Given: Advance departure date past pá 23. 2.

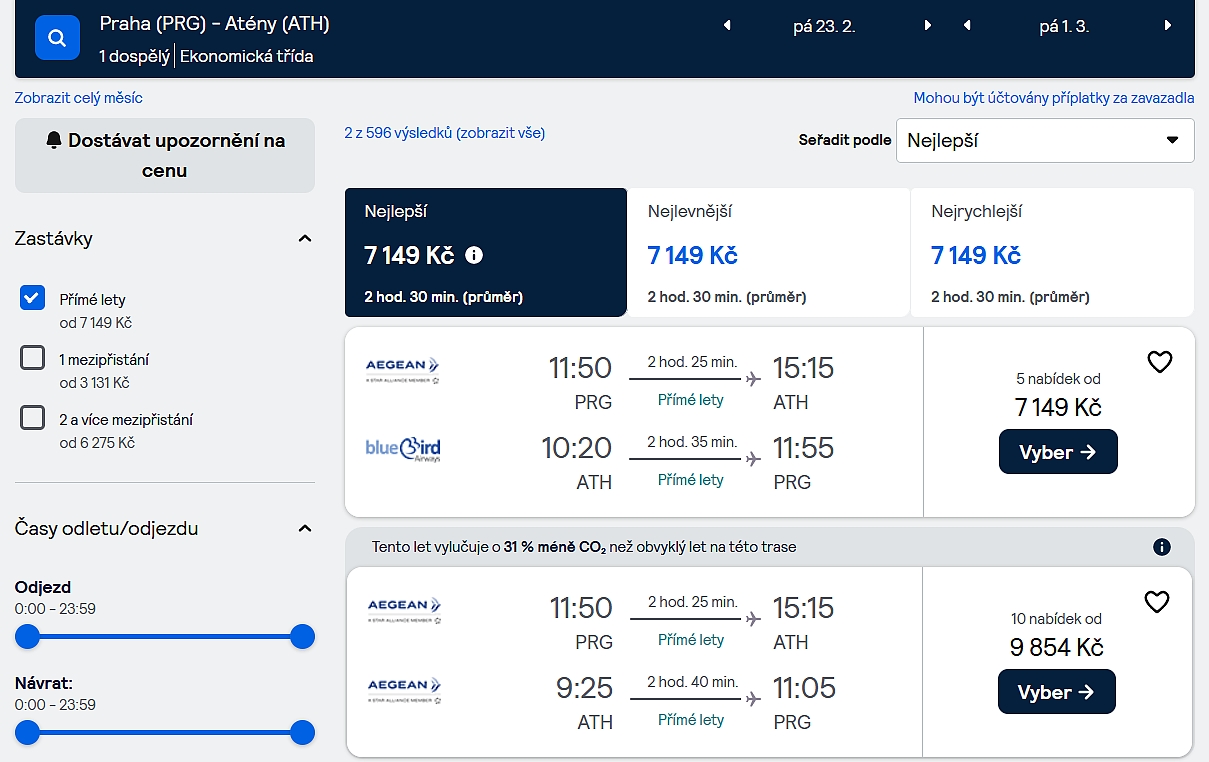Looking at the screenshot, I should [x=928, y=26].
